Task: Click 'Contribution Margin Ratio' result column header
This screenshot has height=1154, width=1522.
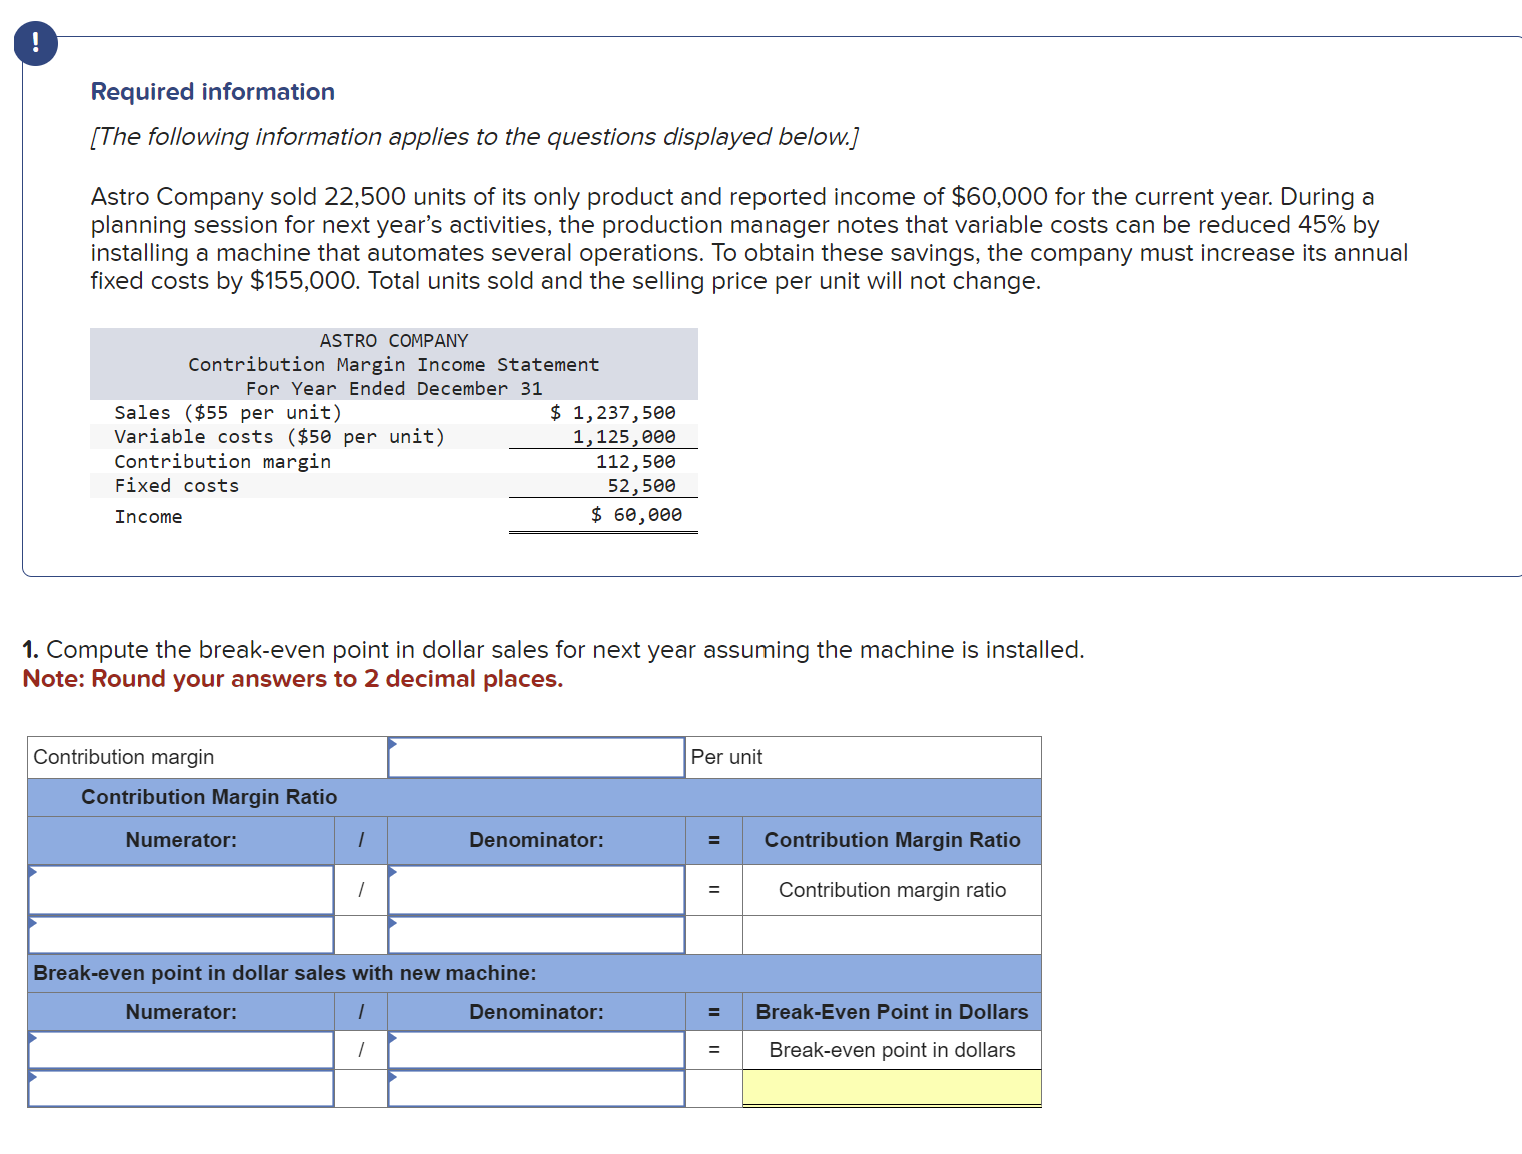Action: coord(892,840)
